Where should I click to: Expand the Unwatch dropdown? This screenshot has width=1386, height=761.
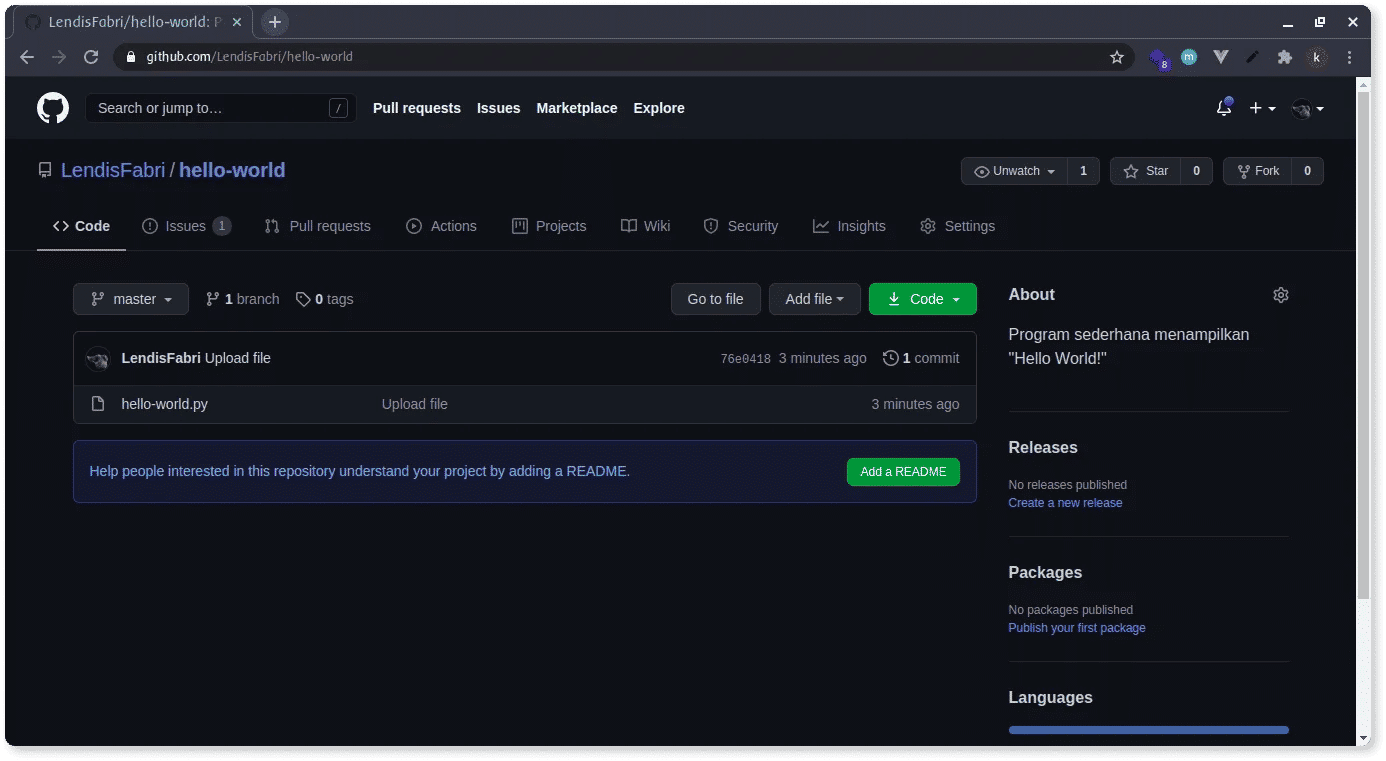[x=1015, y=171]
